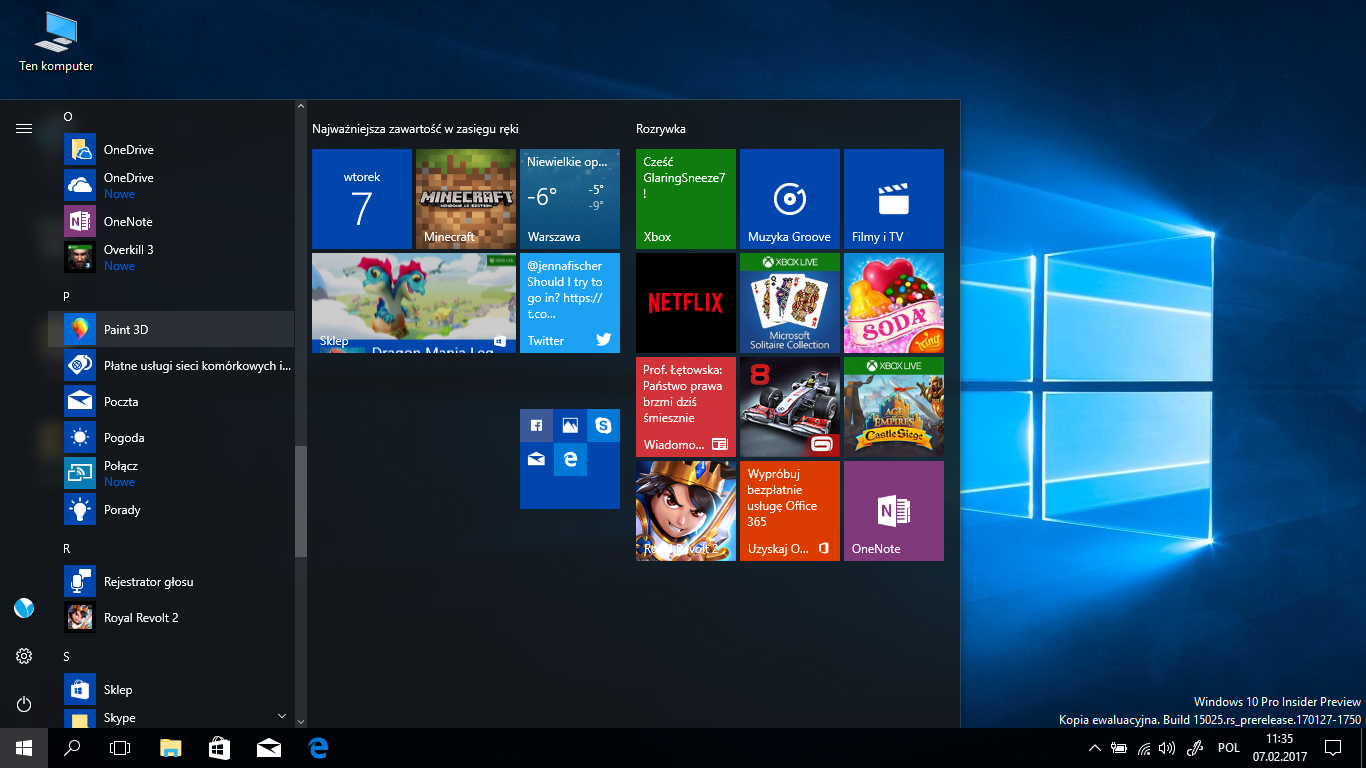Open the racing game tile with number 8
The height and width of the screenshot is (768, 1366).
pyautogui.click(x=790, y=407)
